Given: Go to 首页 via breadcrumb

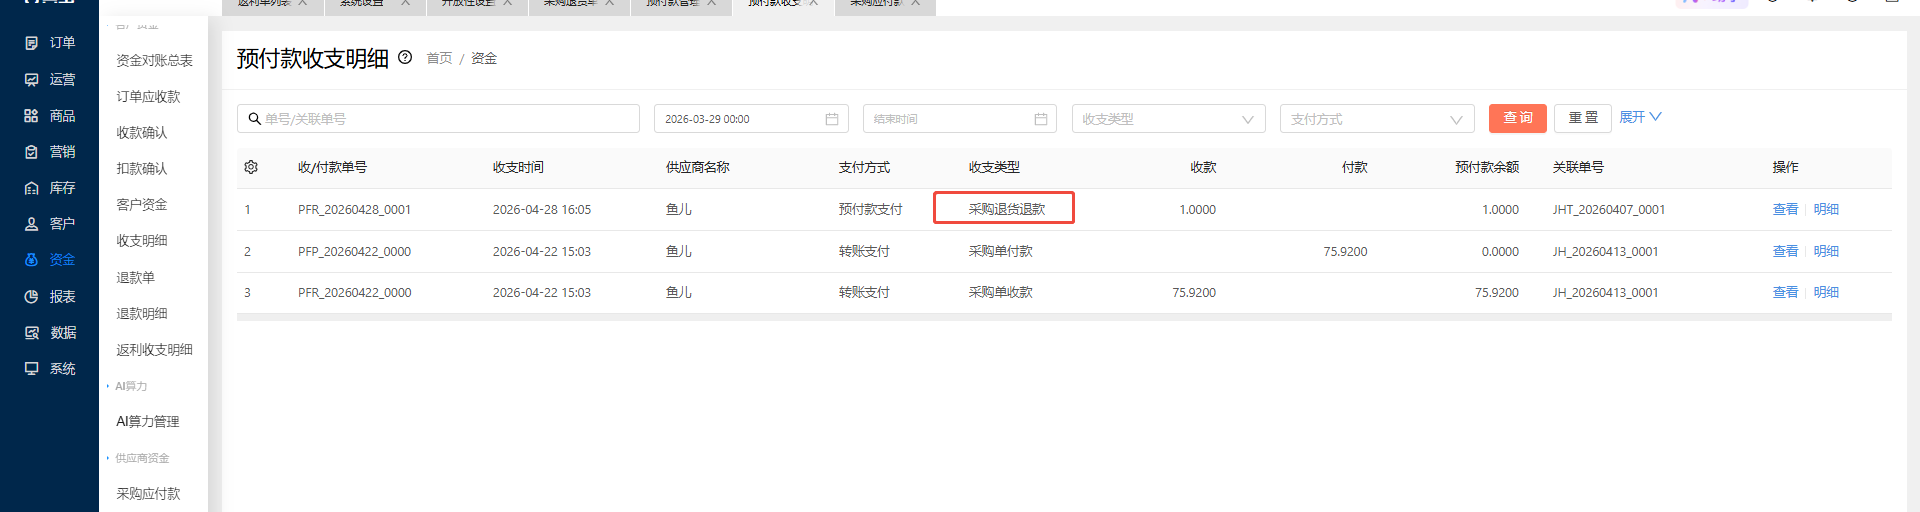Looking at the screenshot, I should pyautogui.click(x=439, y=58).
